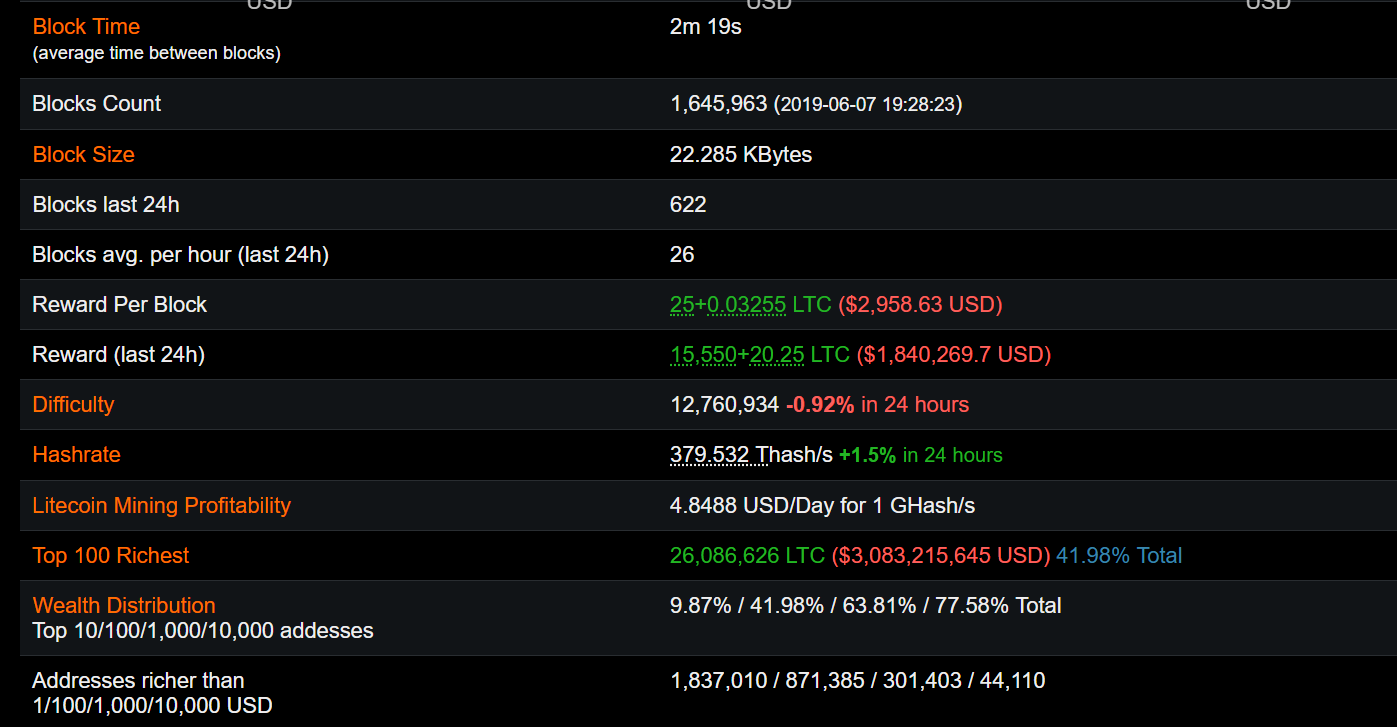Click the underlined "15,550" daily reward
Screen dimensions: 1397x727
pos(703,355)
